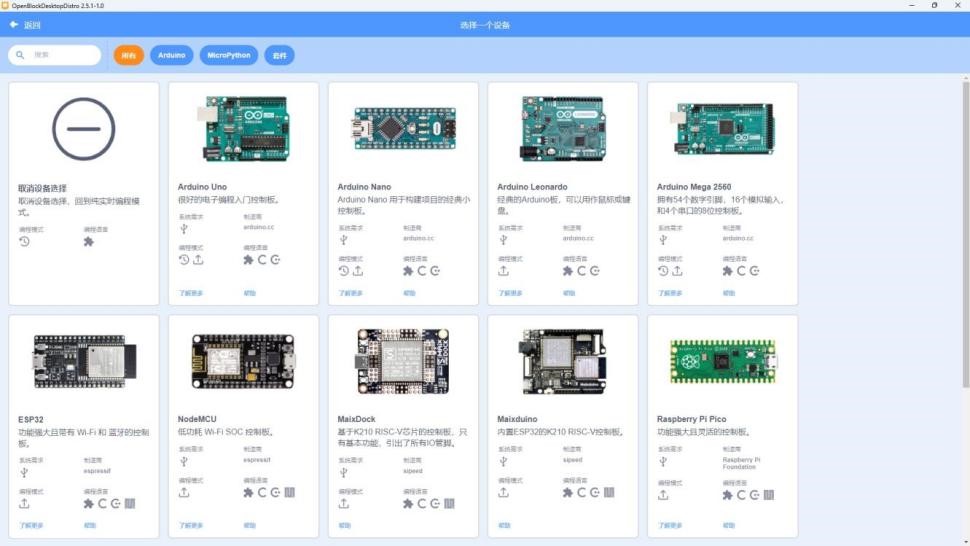The height and width of the screenshot is (546, 970).
Task: Click MicroPython language icon on NodeMCU card
Action: pyautogui.click(x=290, y=492)
